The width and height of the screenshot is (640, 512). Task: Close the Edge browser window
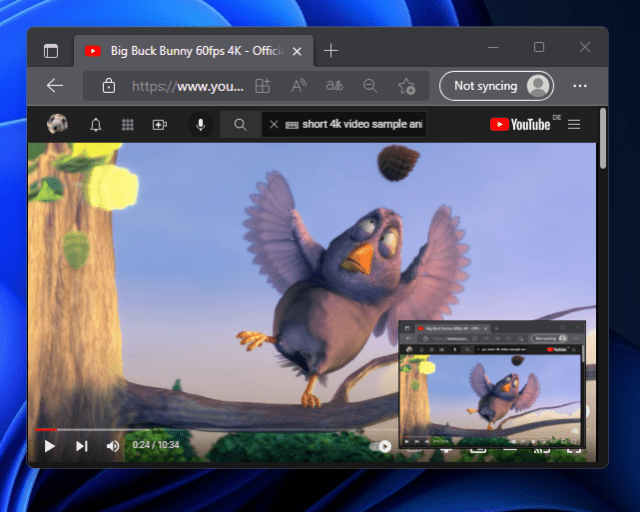point(584,47)
